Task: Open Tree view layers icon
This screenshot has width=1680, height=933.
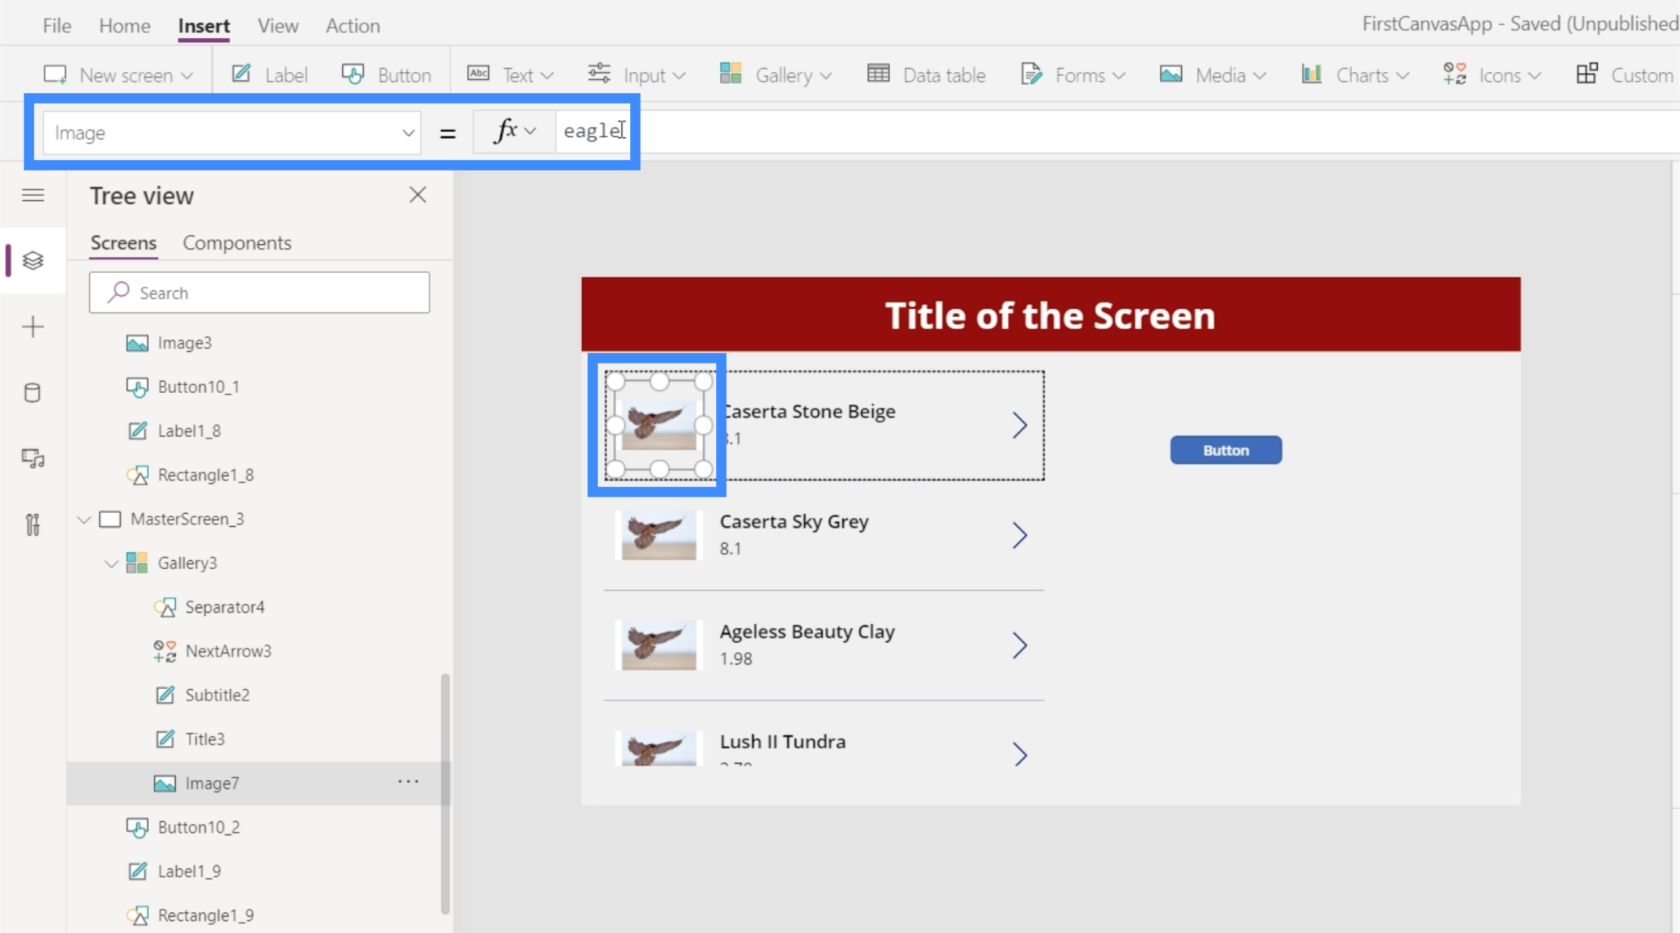Action: coord(33,261)
